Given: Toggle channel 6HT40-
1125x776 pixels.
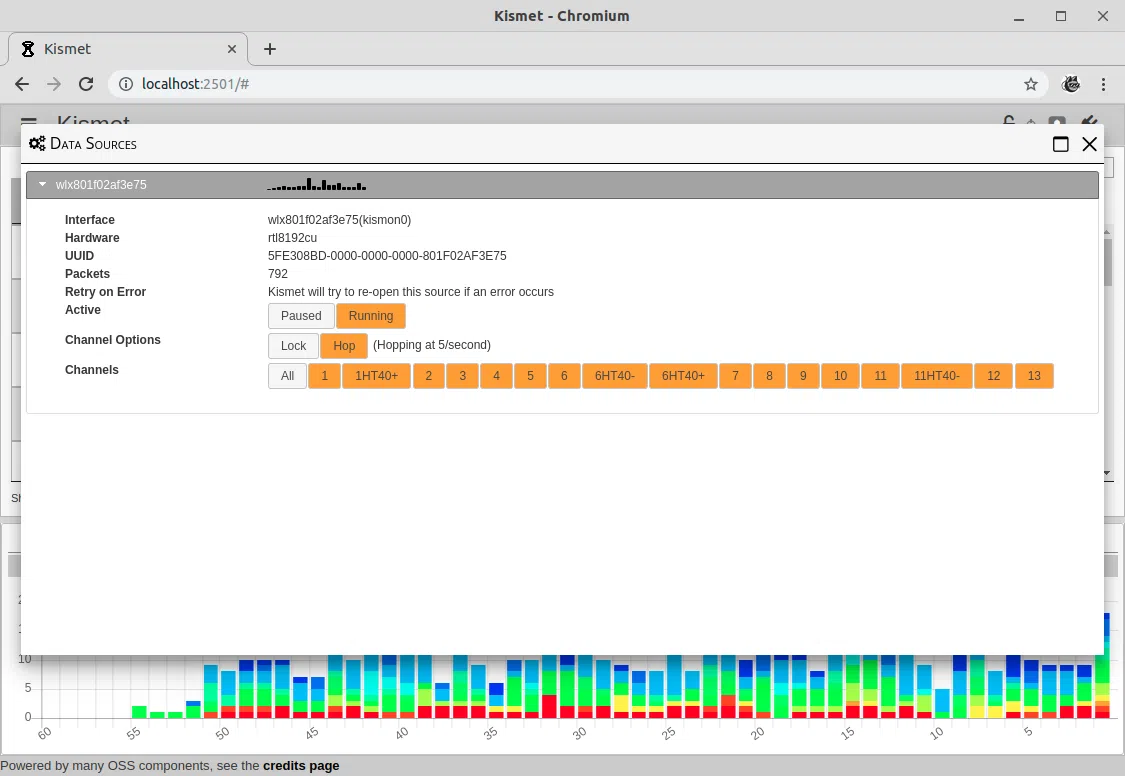Looking at the screenshot, I should pos(615,376).
